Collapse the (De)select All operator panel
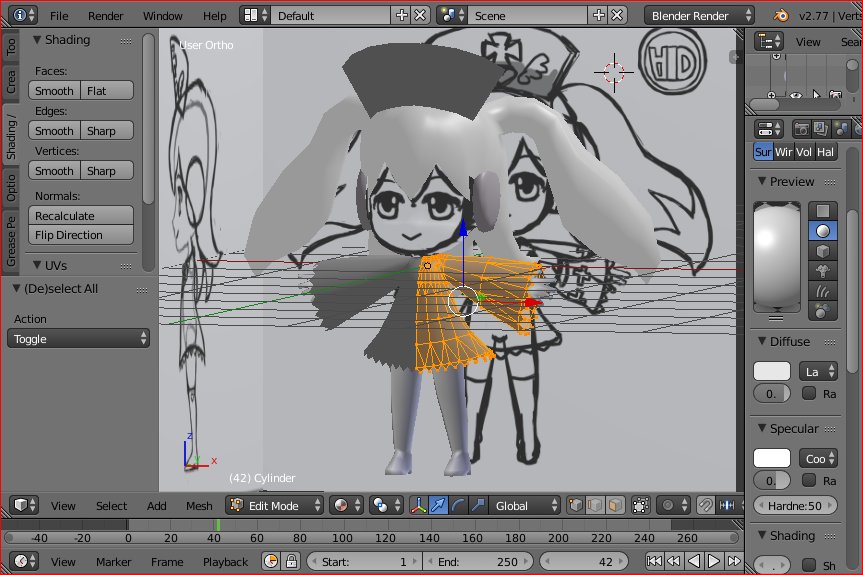 17,288
